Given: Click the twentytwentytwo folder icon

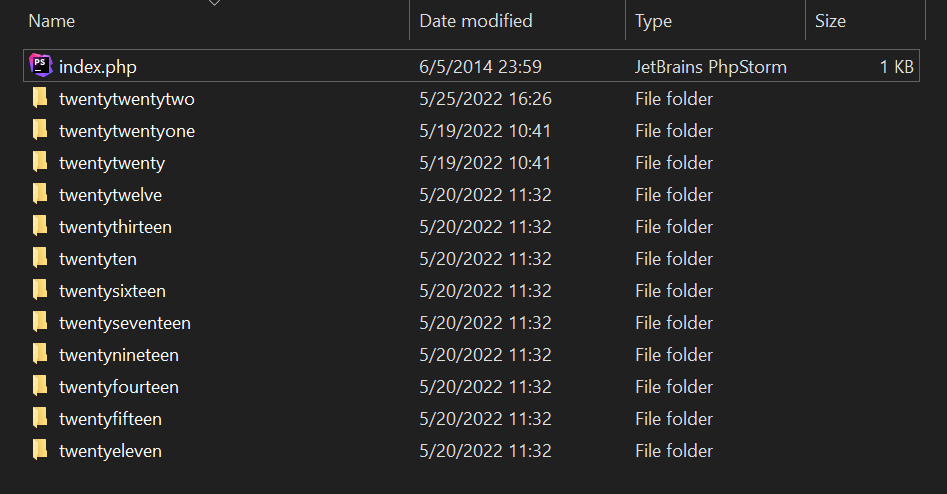Looking at the screenshot, I should 40,99.
